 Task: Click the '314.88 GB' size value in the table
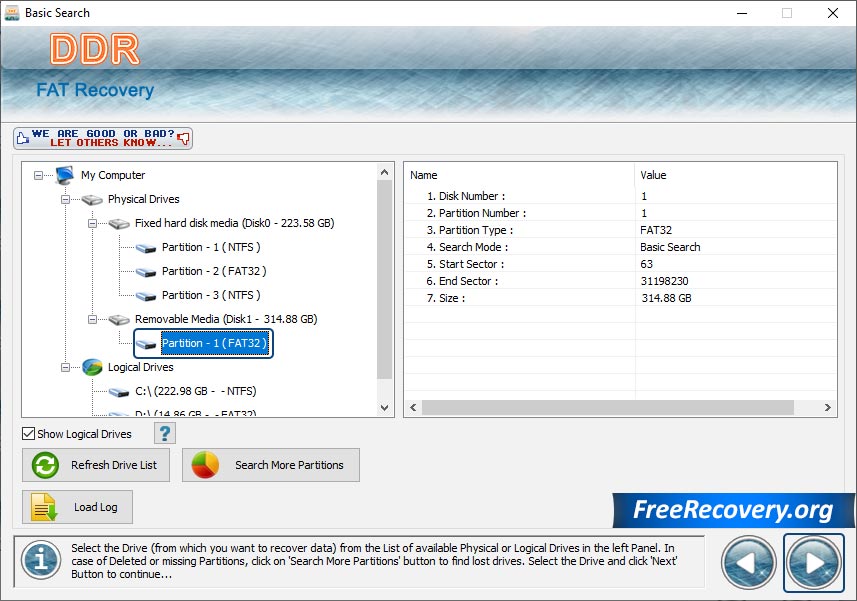[x=666, y=298]
